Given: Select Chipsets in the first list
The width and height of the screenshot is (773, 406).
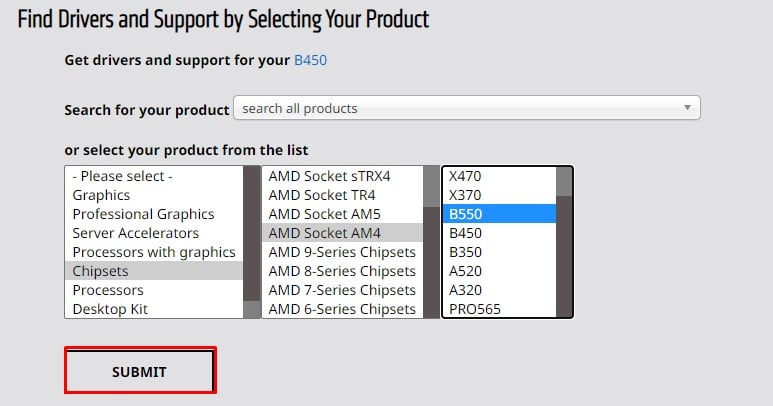Looking at the screenshot, I should tap(101, 271).
